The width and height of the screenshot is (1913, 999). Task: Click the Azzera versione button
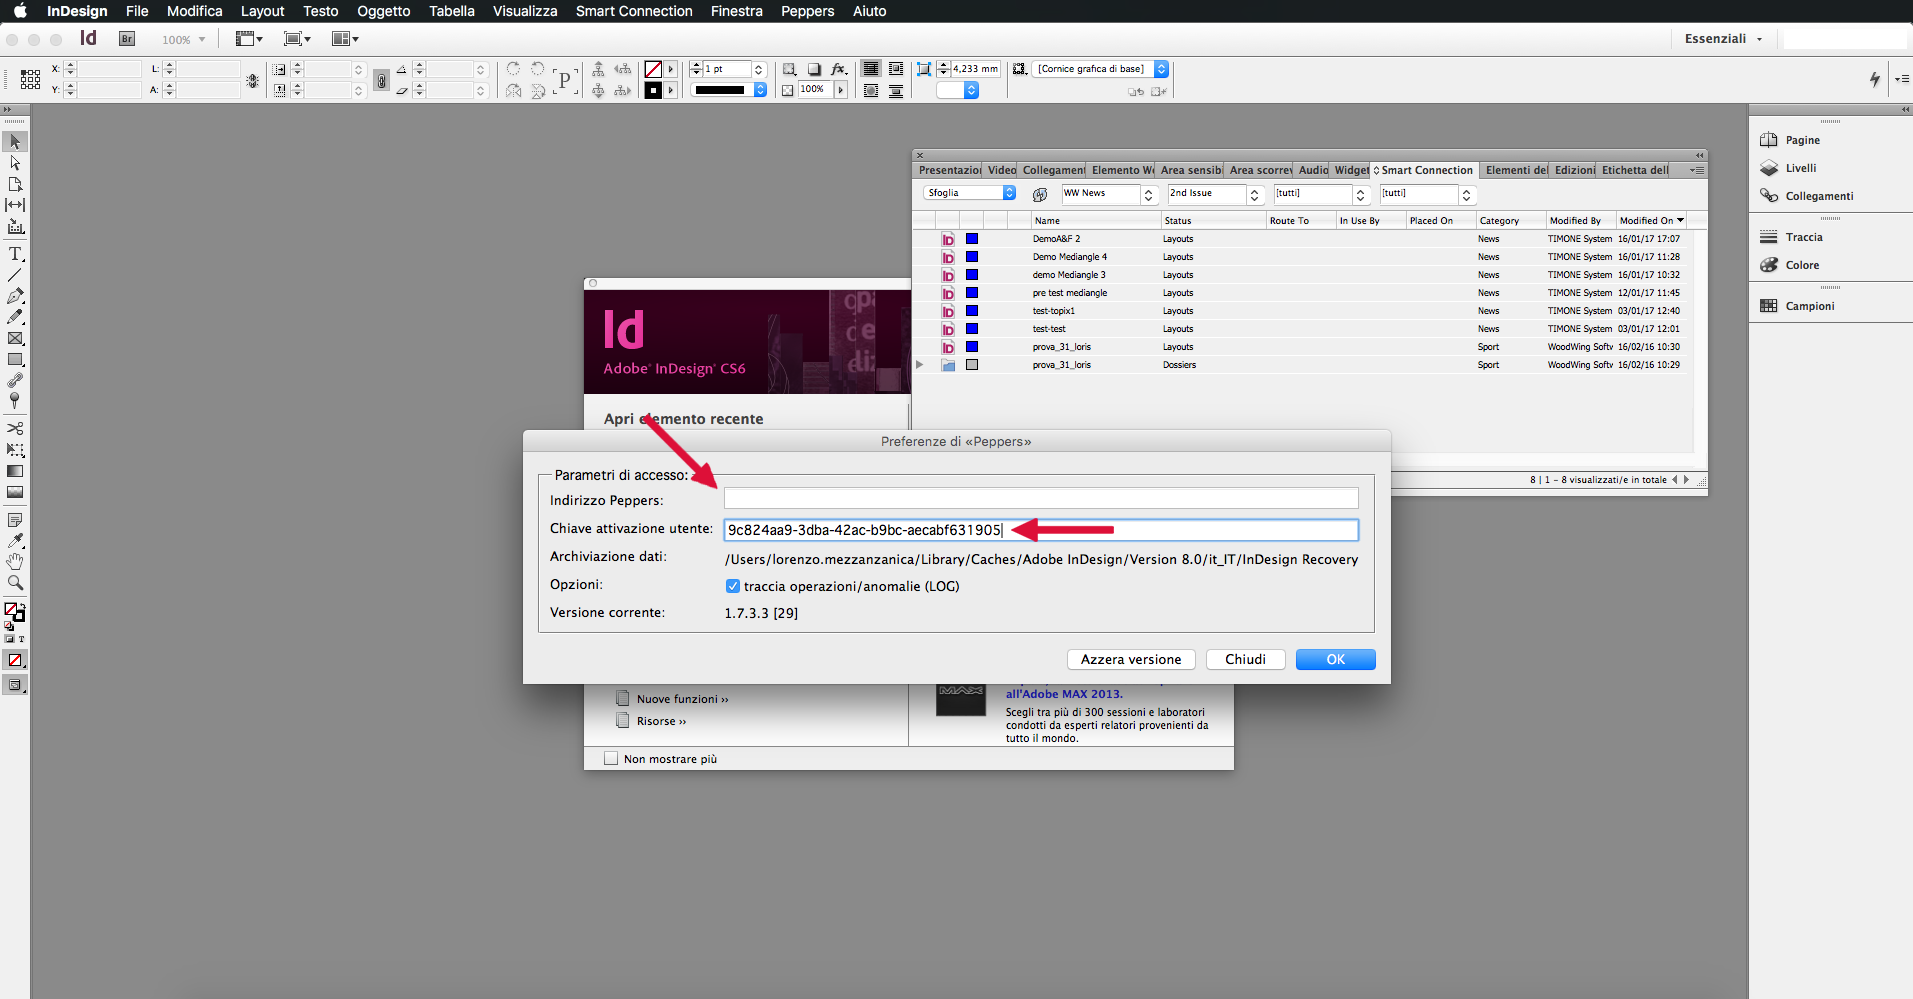click(x=1131, y=659)
